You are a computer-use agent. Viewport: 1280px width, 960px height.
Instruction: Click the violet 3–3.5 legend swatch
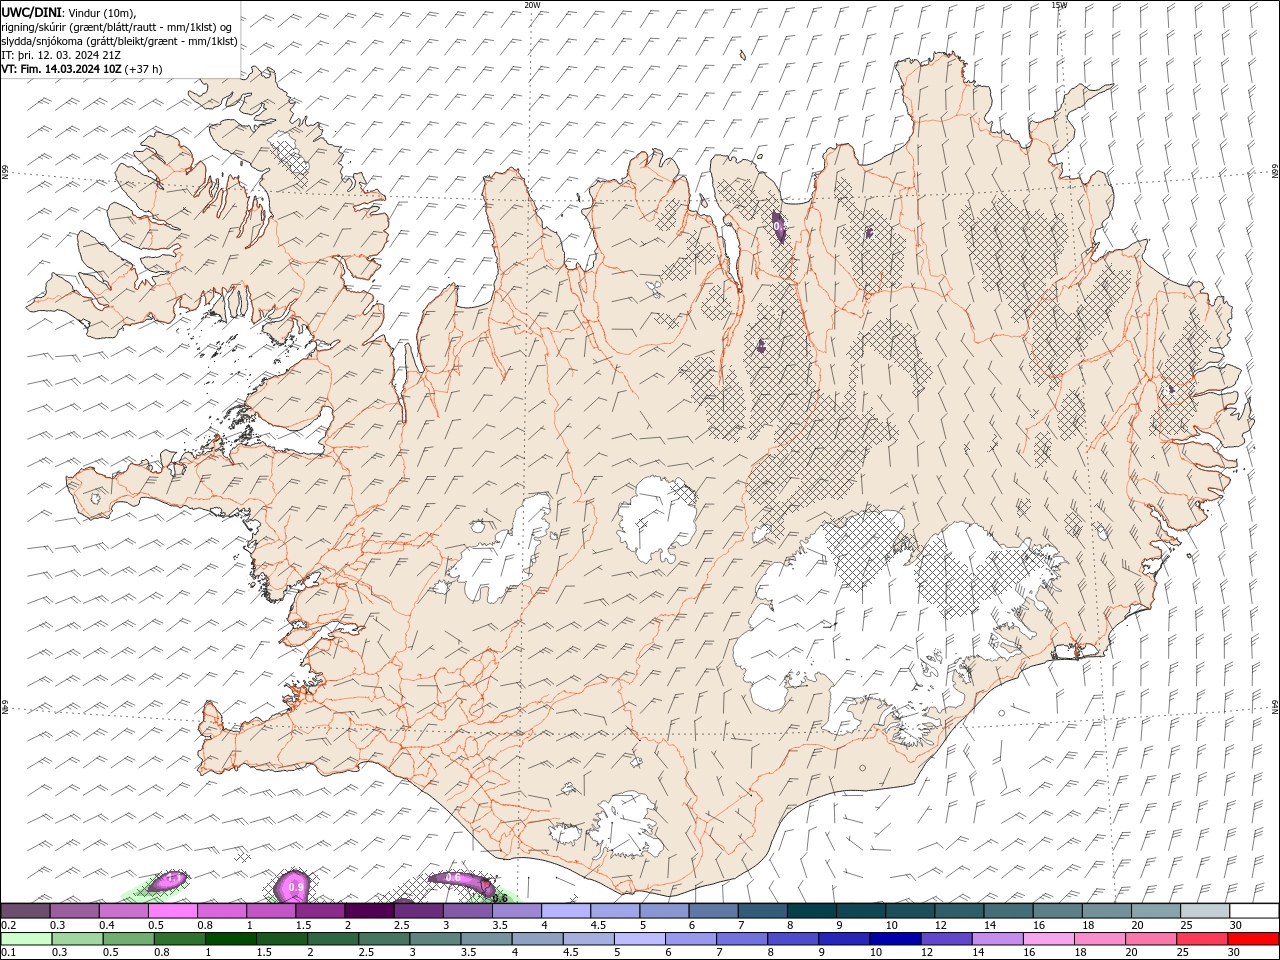point(467,911)
